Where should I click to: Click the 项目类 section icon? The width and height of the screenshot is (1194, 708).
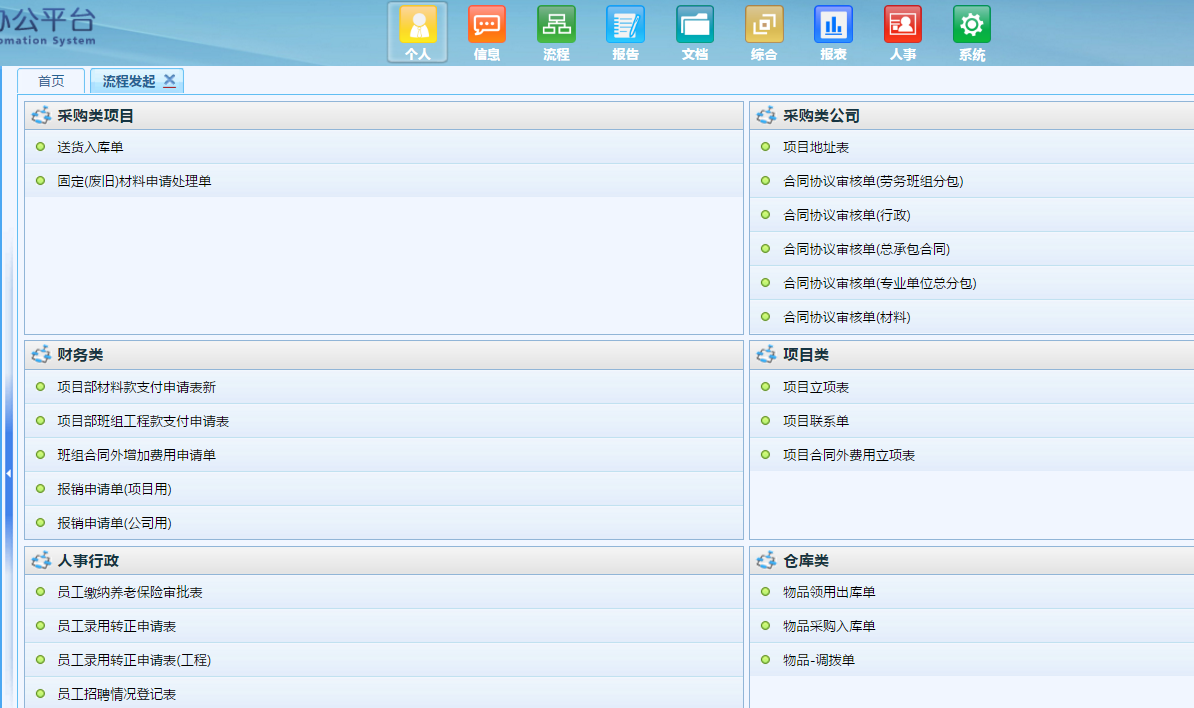point(766,355)
